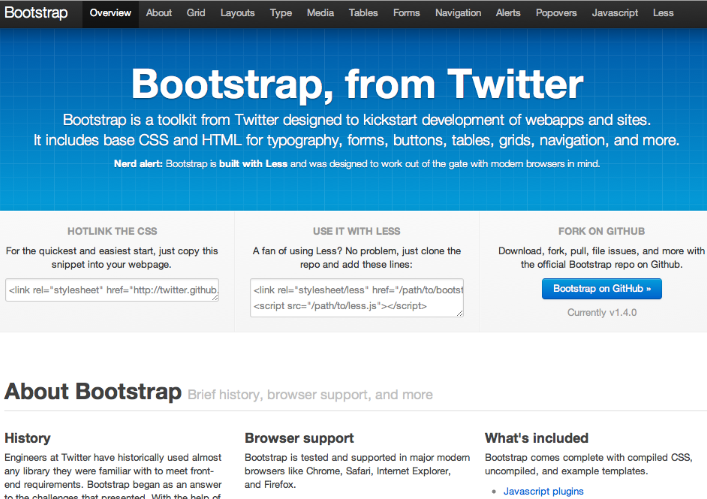This screenshot has height=499, width=707.
Task: Select the Overview nav item
Action: 110,13
